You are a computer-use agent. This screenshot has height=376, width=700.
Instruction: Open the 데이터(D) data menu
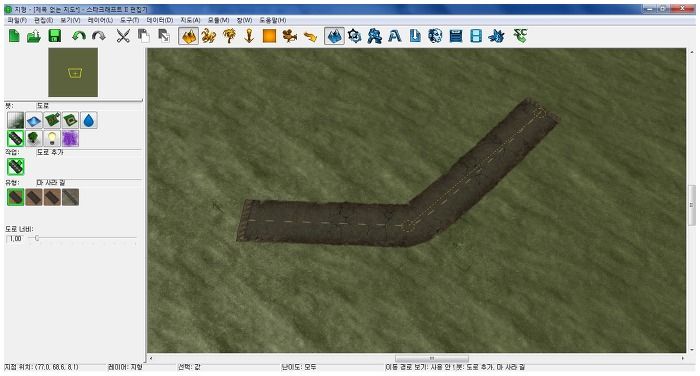160,20
